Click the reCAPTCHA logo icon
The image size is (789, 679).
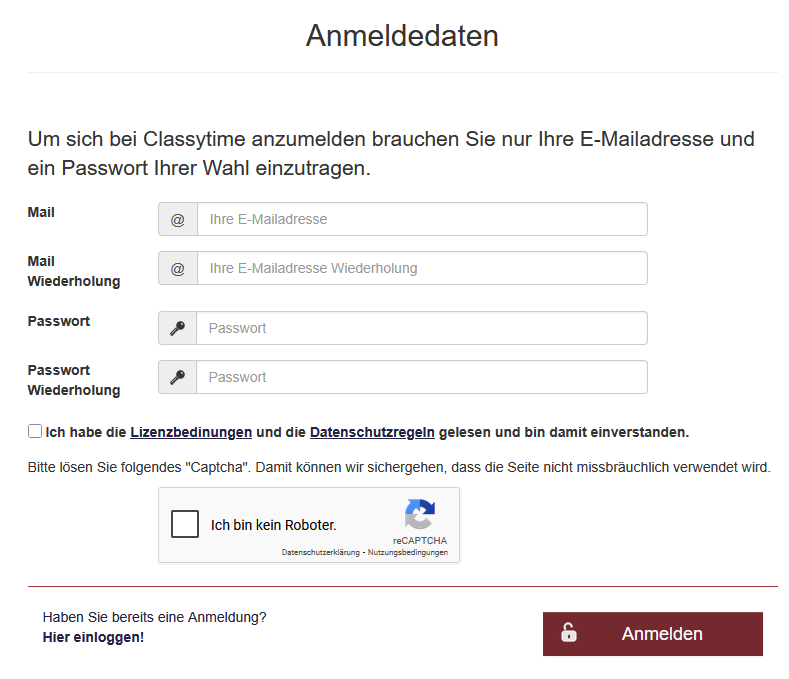click(x=419, y=515)
